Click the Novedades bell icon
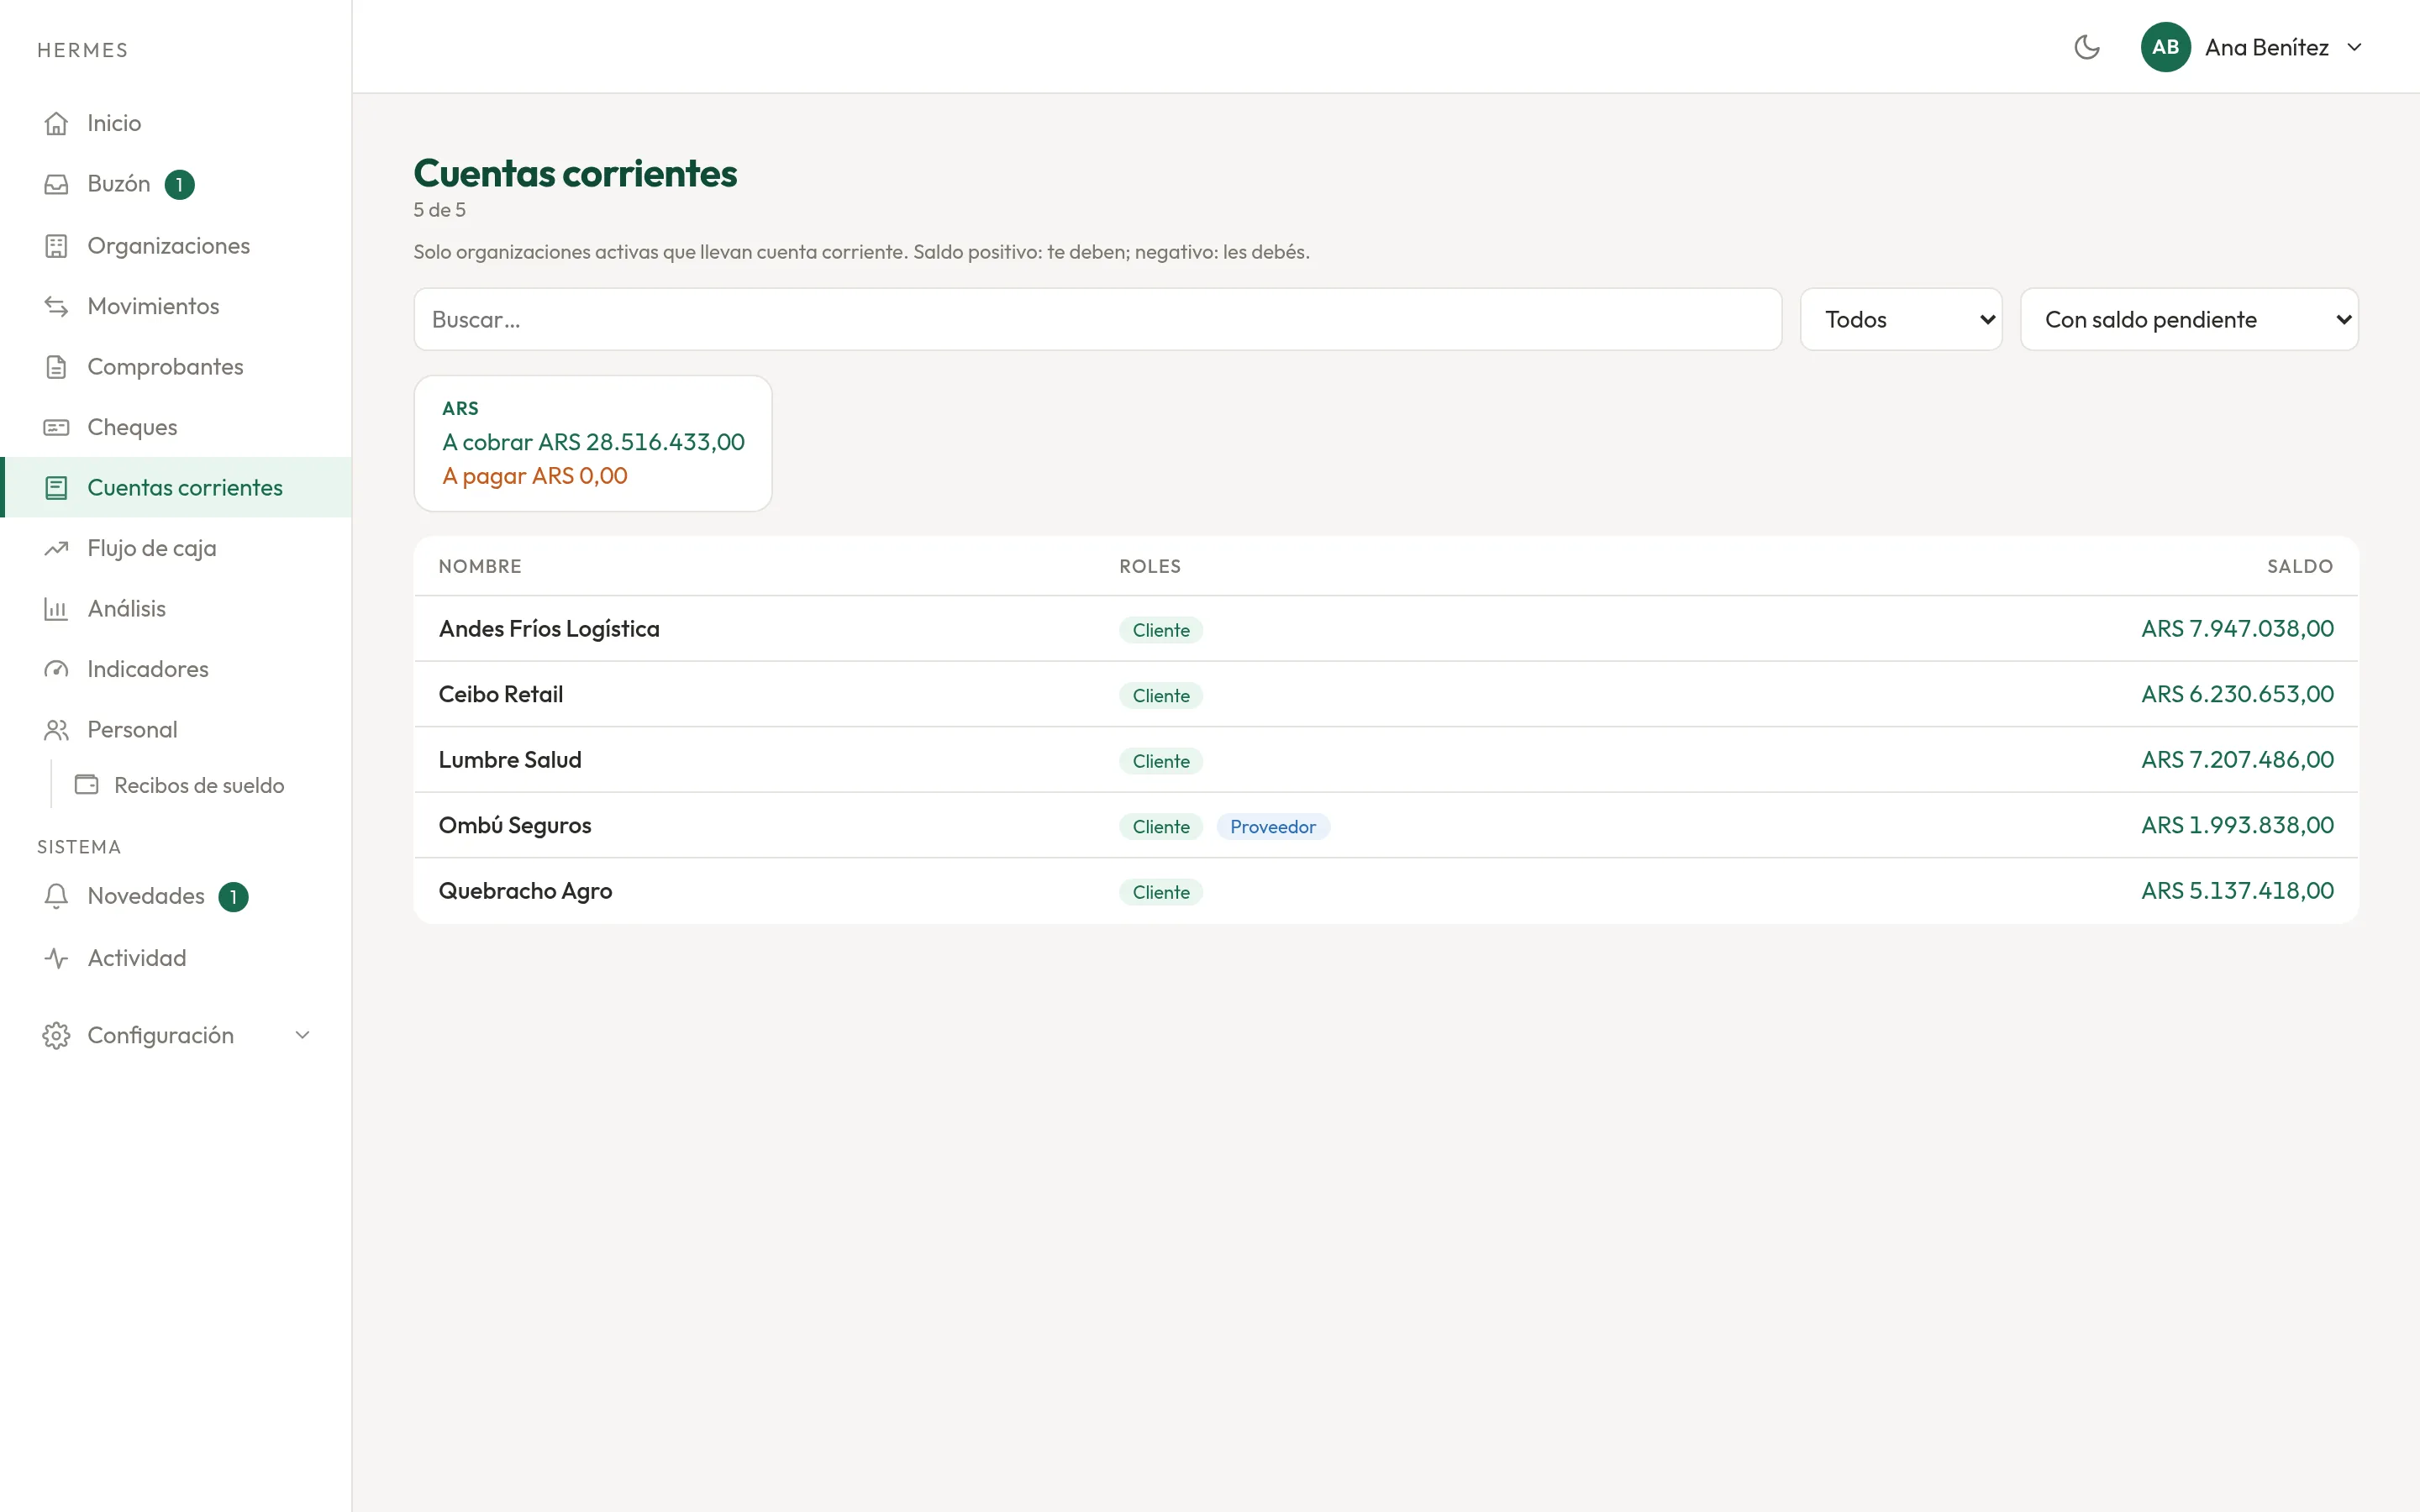2420x1512 pixels. coord(56,896)
